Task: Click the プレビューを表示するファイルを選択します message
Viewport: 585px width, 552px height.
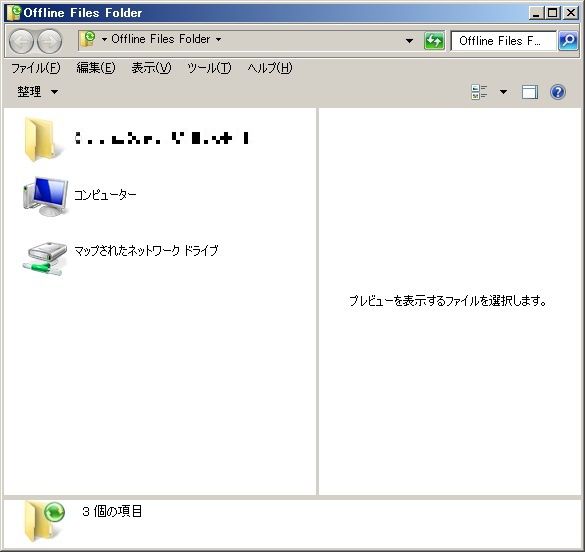Action: tap(448, 301)
